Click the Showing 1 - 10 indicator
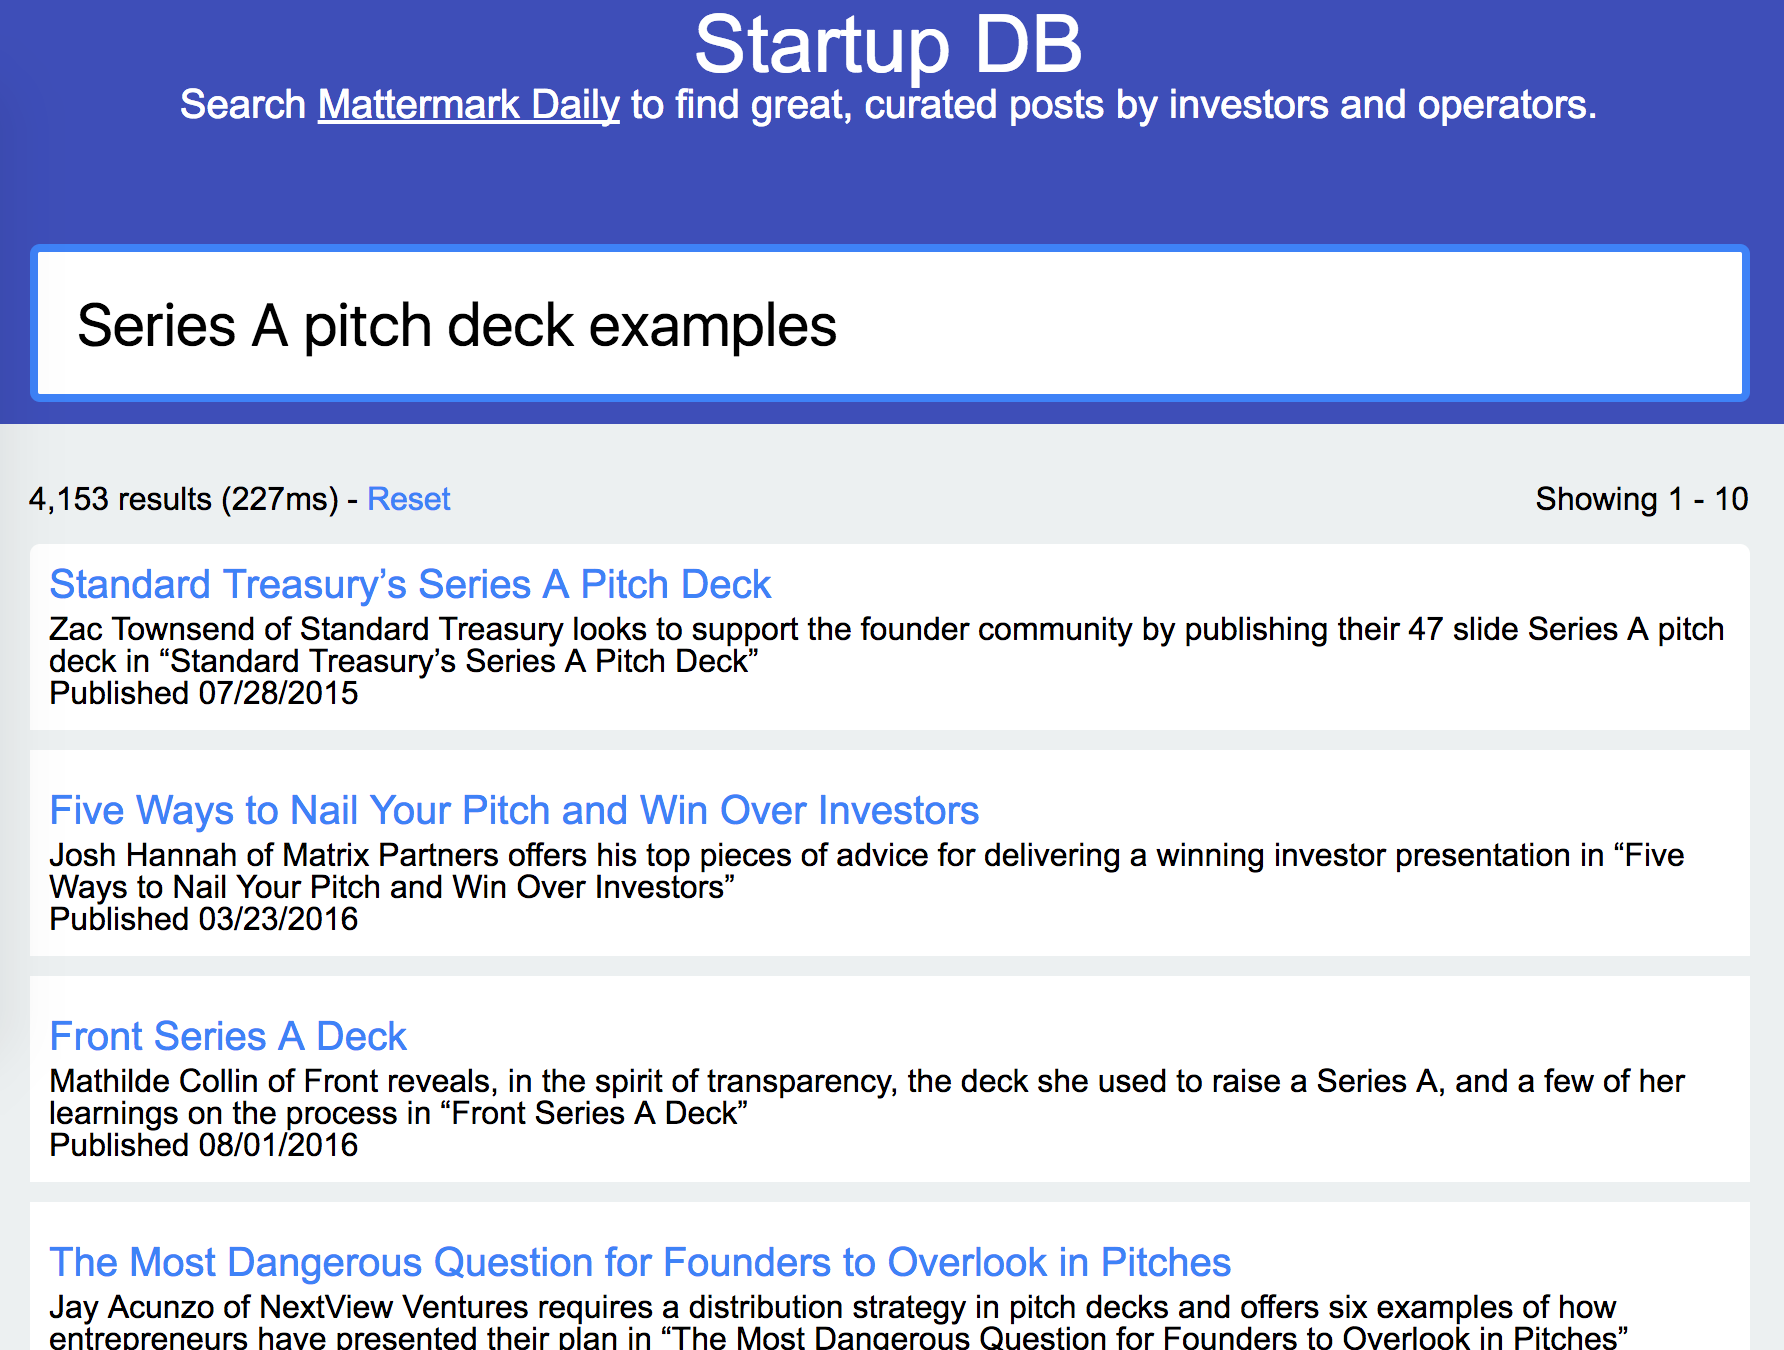Viewport: 1784px width, 1350px height. pos(1641,499)
